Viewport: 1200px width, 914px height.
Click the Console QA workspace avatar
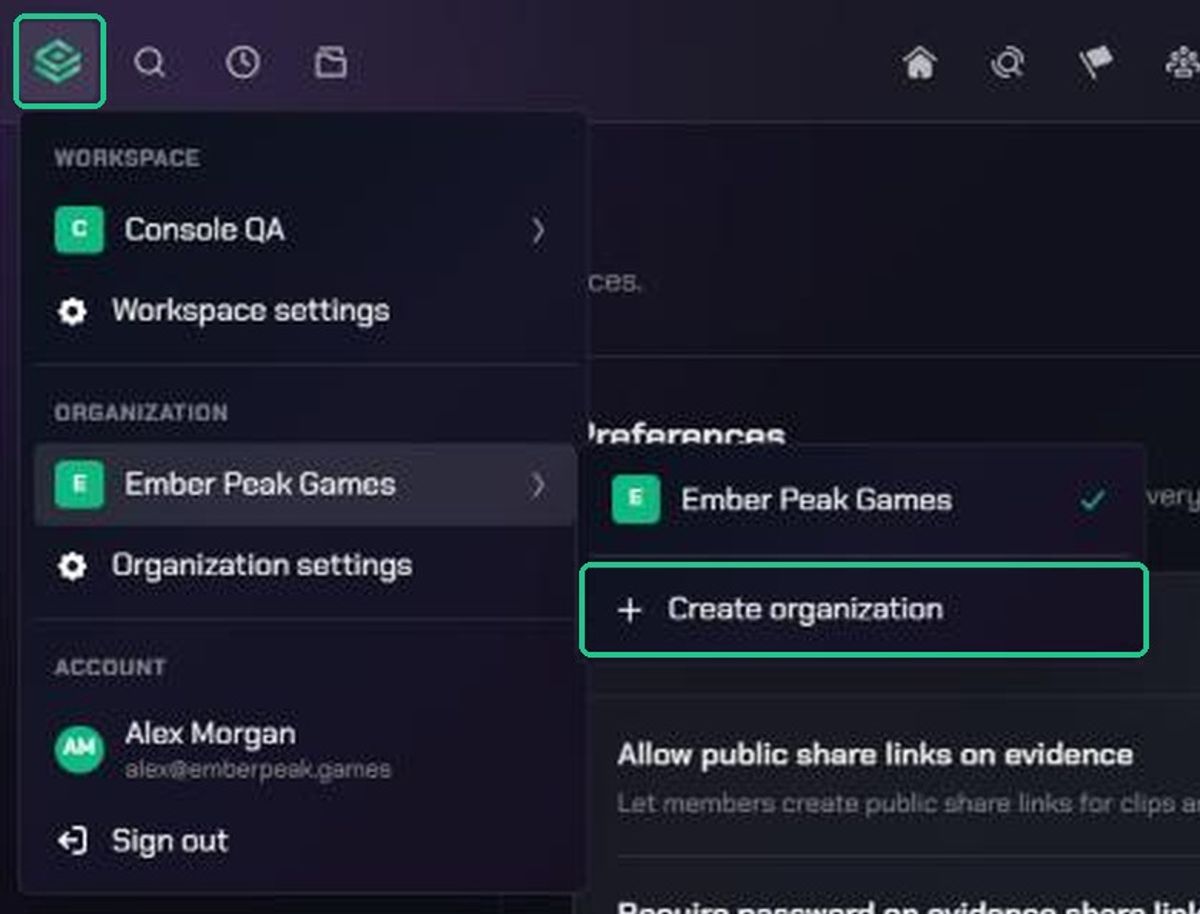point(79,229)
